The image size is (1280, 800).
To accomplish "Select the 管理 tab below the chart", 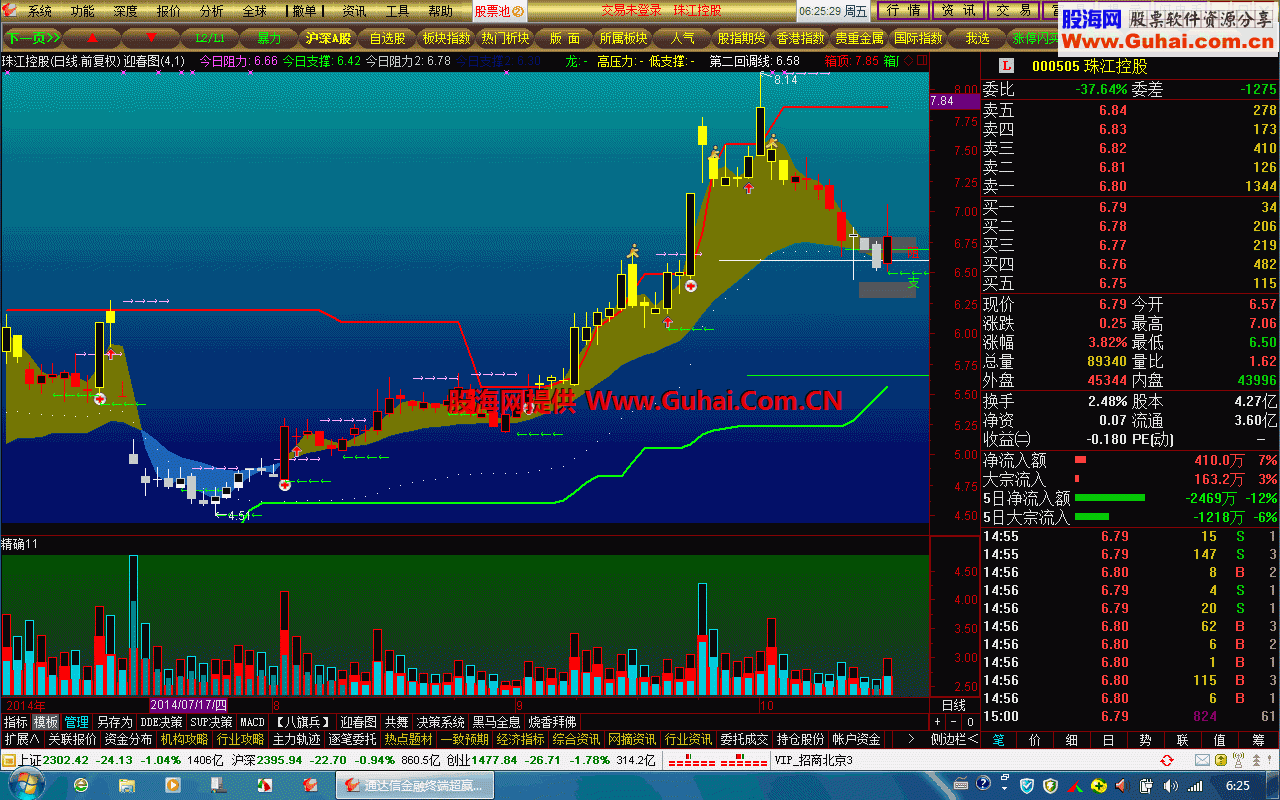I will tap(77, 722).
